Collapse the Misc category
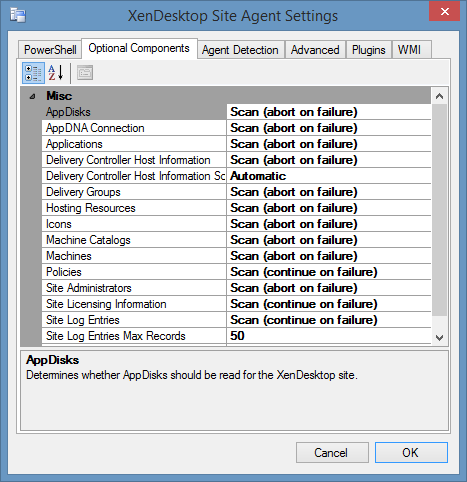 32,97
